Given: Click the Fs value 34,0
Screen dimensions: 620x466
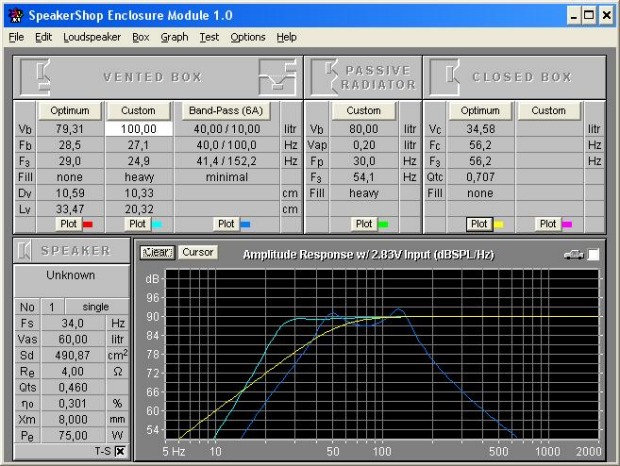Looking at the screenshot, I should pos(73,323).
